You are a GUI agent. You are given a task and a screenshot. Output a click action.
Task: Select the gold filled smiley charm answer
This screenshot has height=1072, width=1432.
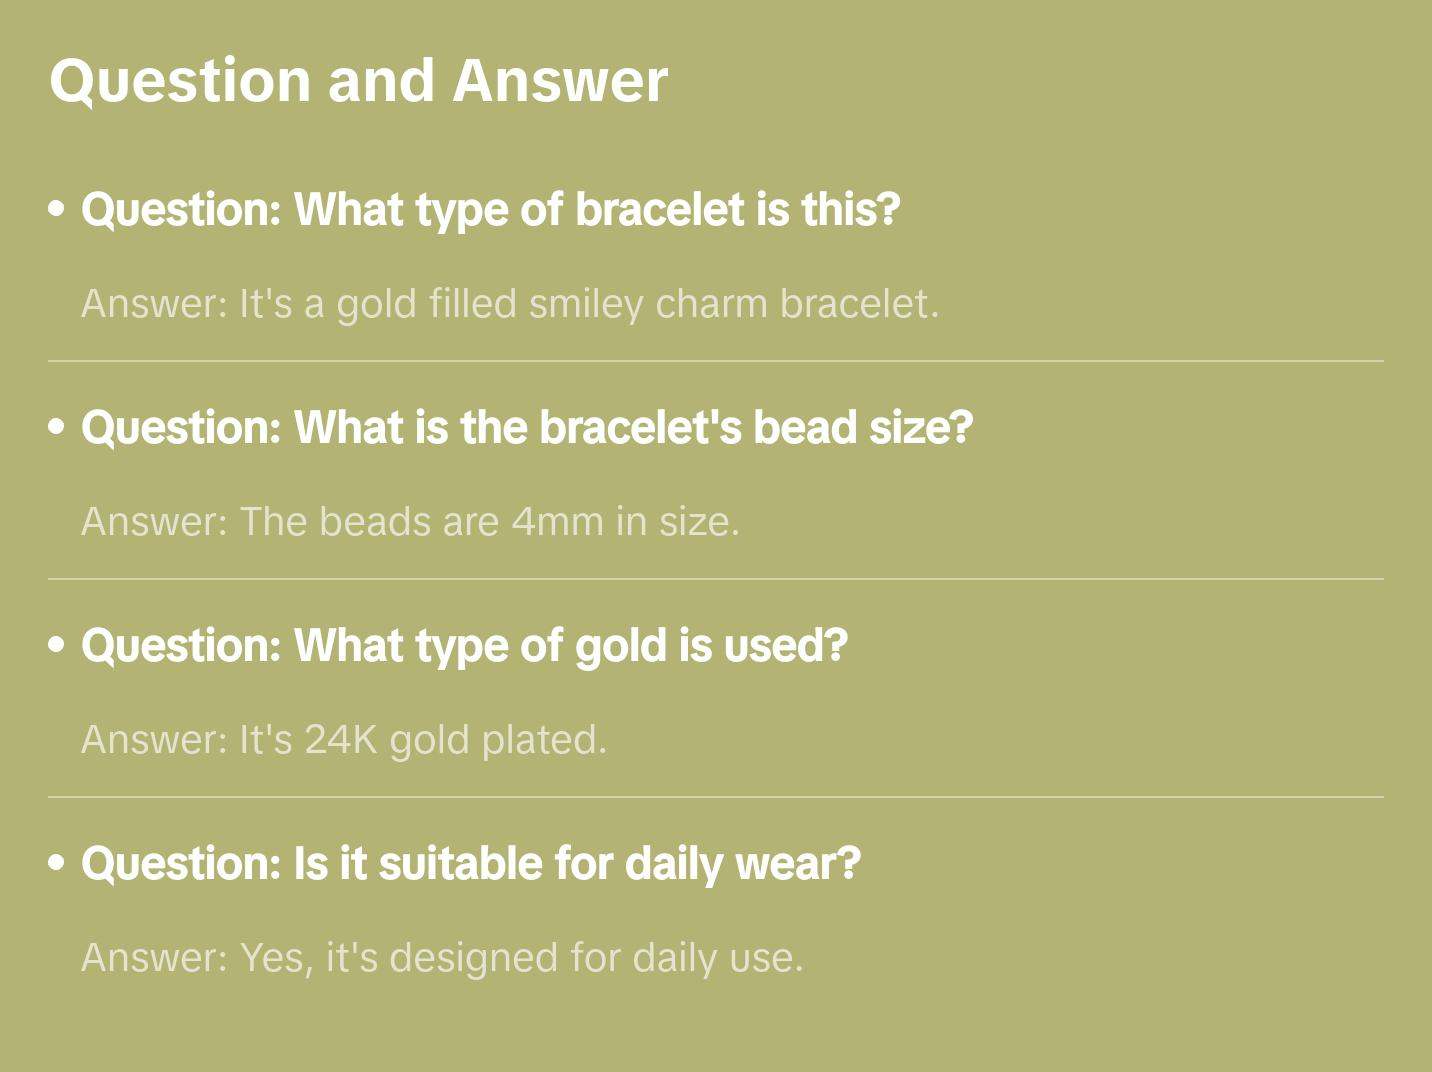click(510, 304)
